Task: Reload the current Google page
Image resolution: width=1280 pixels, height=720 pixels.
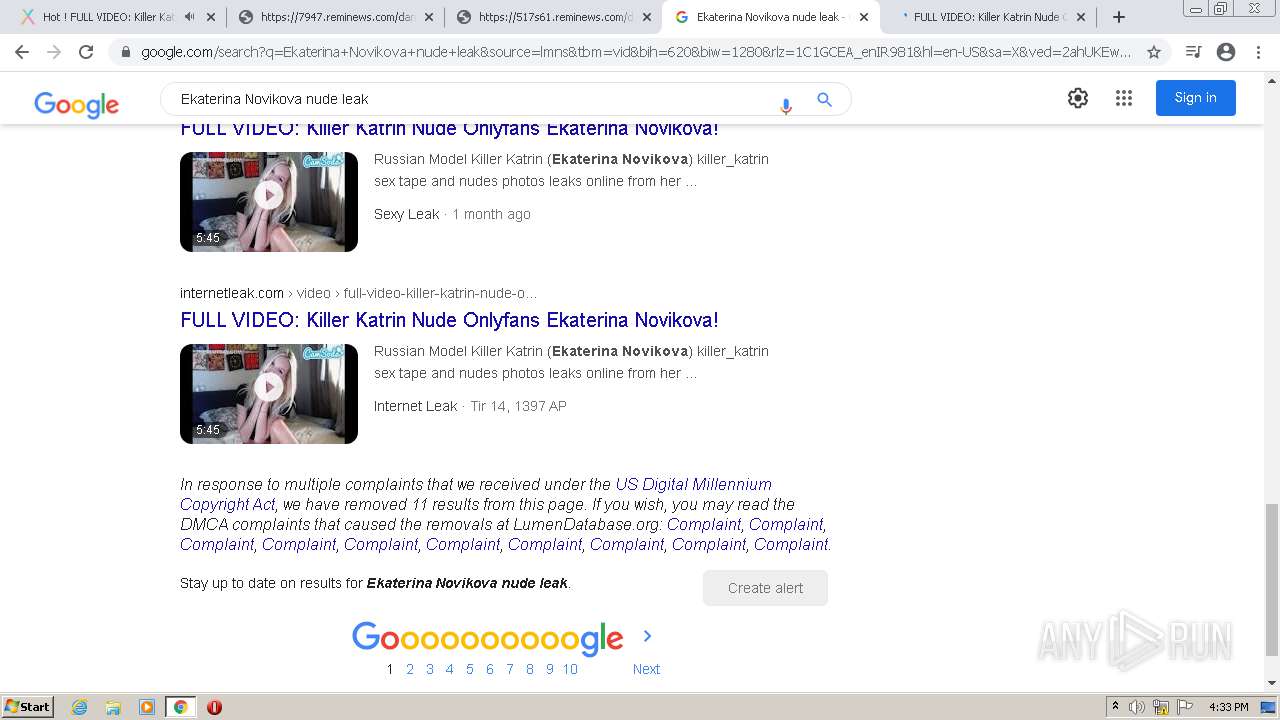Action: coord(86,52)
